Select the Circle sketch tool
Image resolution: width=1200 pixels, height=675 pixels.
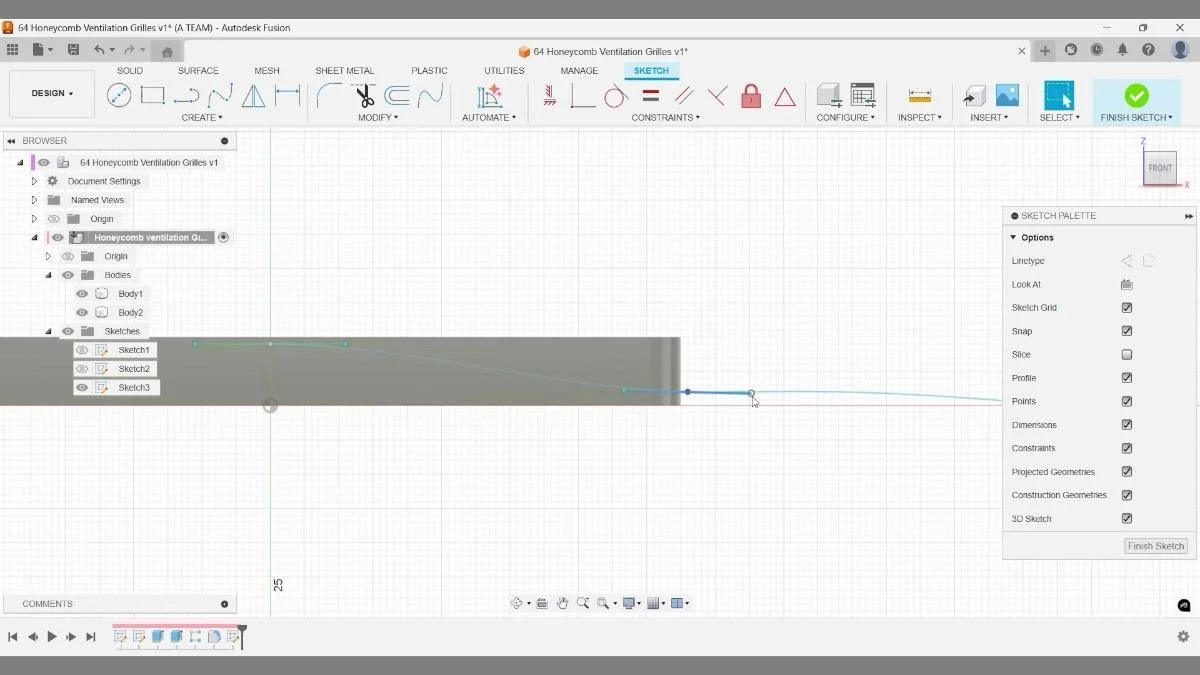(x=120, y=96)
